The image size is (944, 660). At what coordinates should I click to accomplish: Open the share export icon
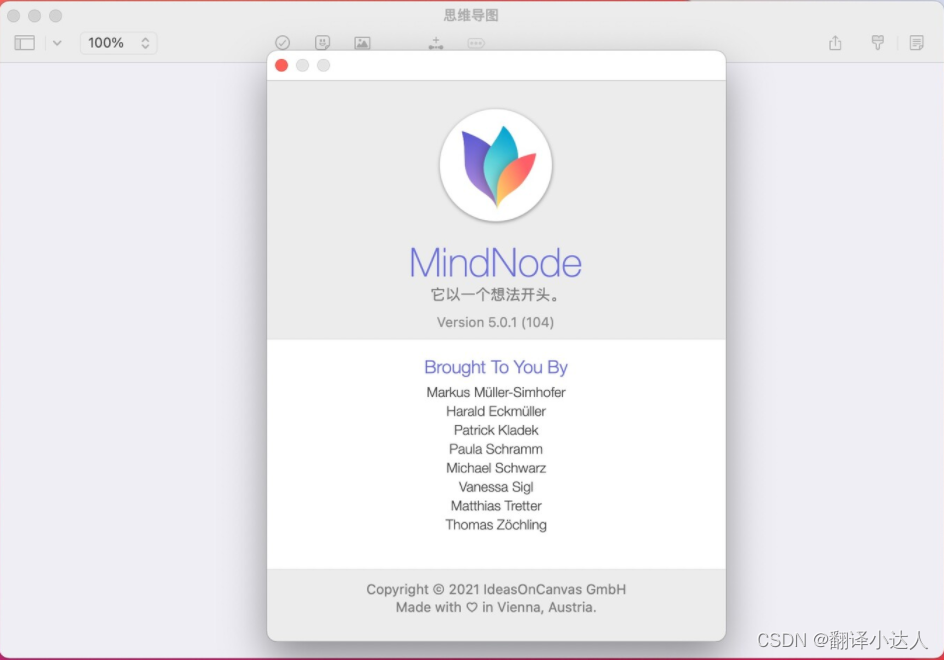835,43
